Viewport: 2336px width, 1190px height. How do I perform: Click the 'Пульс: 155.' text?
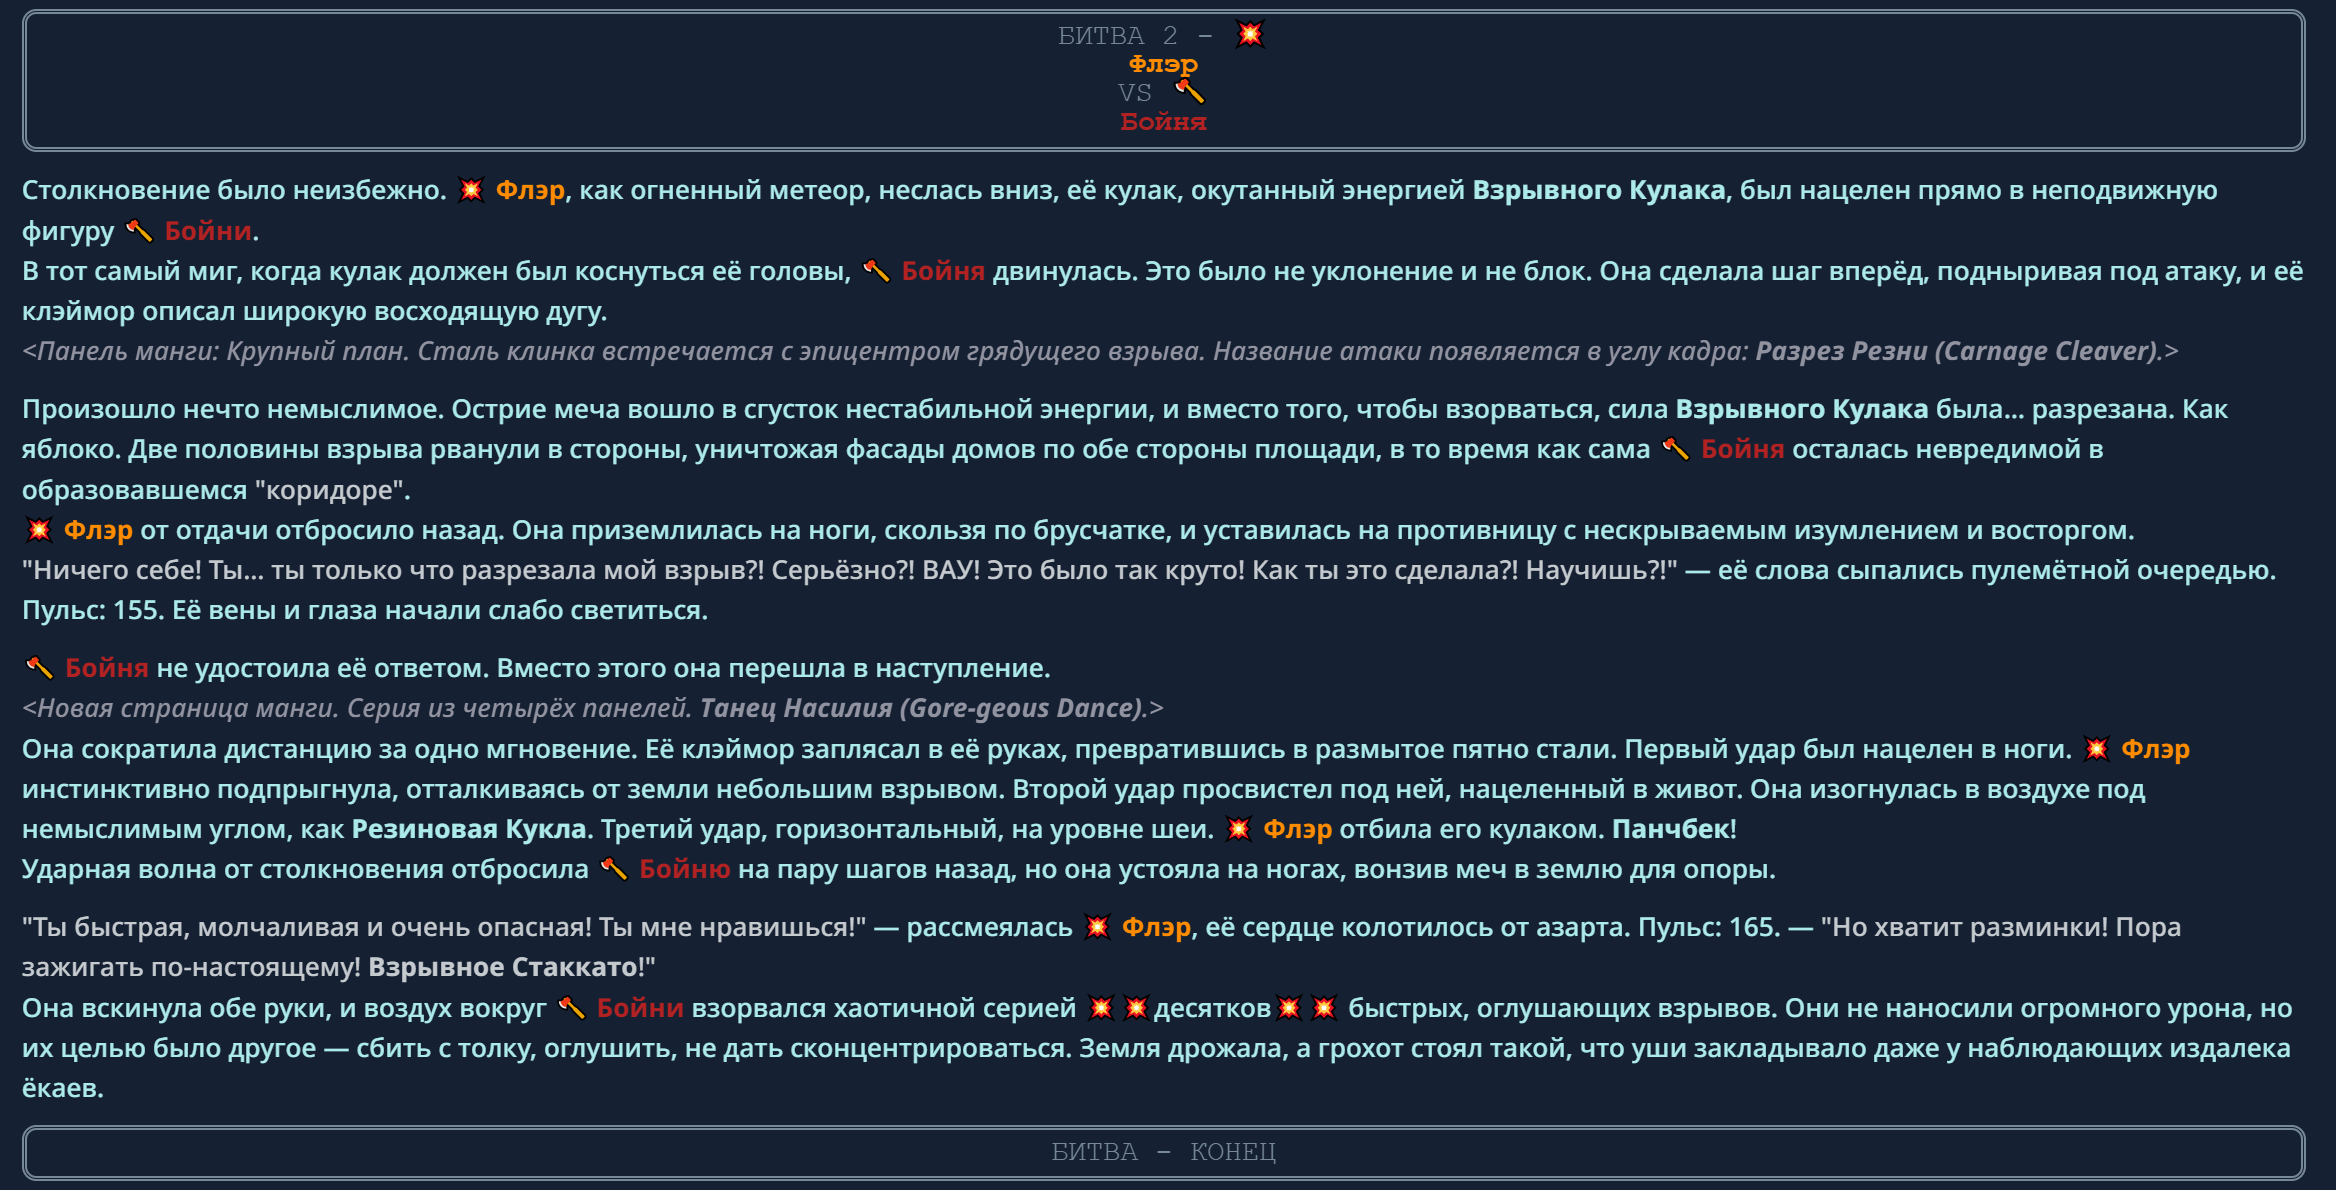tap(93, 610)
